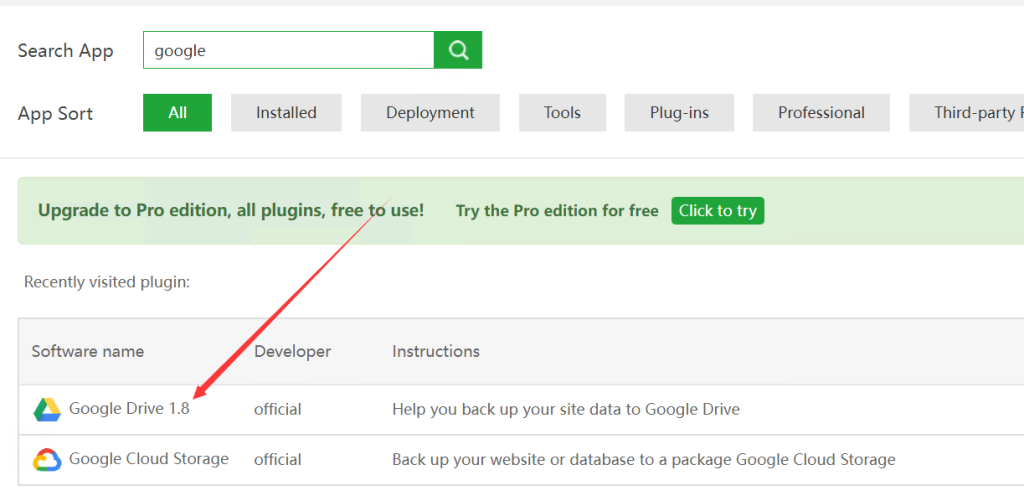Switch to the Tools tab
1024x501 pixels.
pos(562,113)
